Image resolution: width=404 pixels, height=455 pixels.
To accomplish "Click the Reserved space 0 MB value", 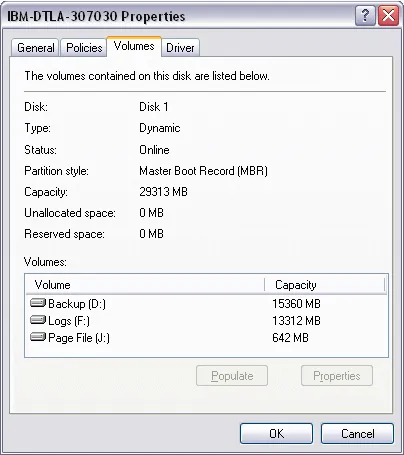I will [151, 234].
